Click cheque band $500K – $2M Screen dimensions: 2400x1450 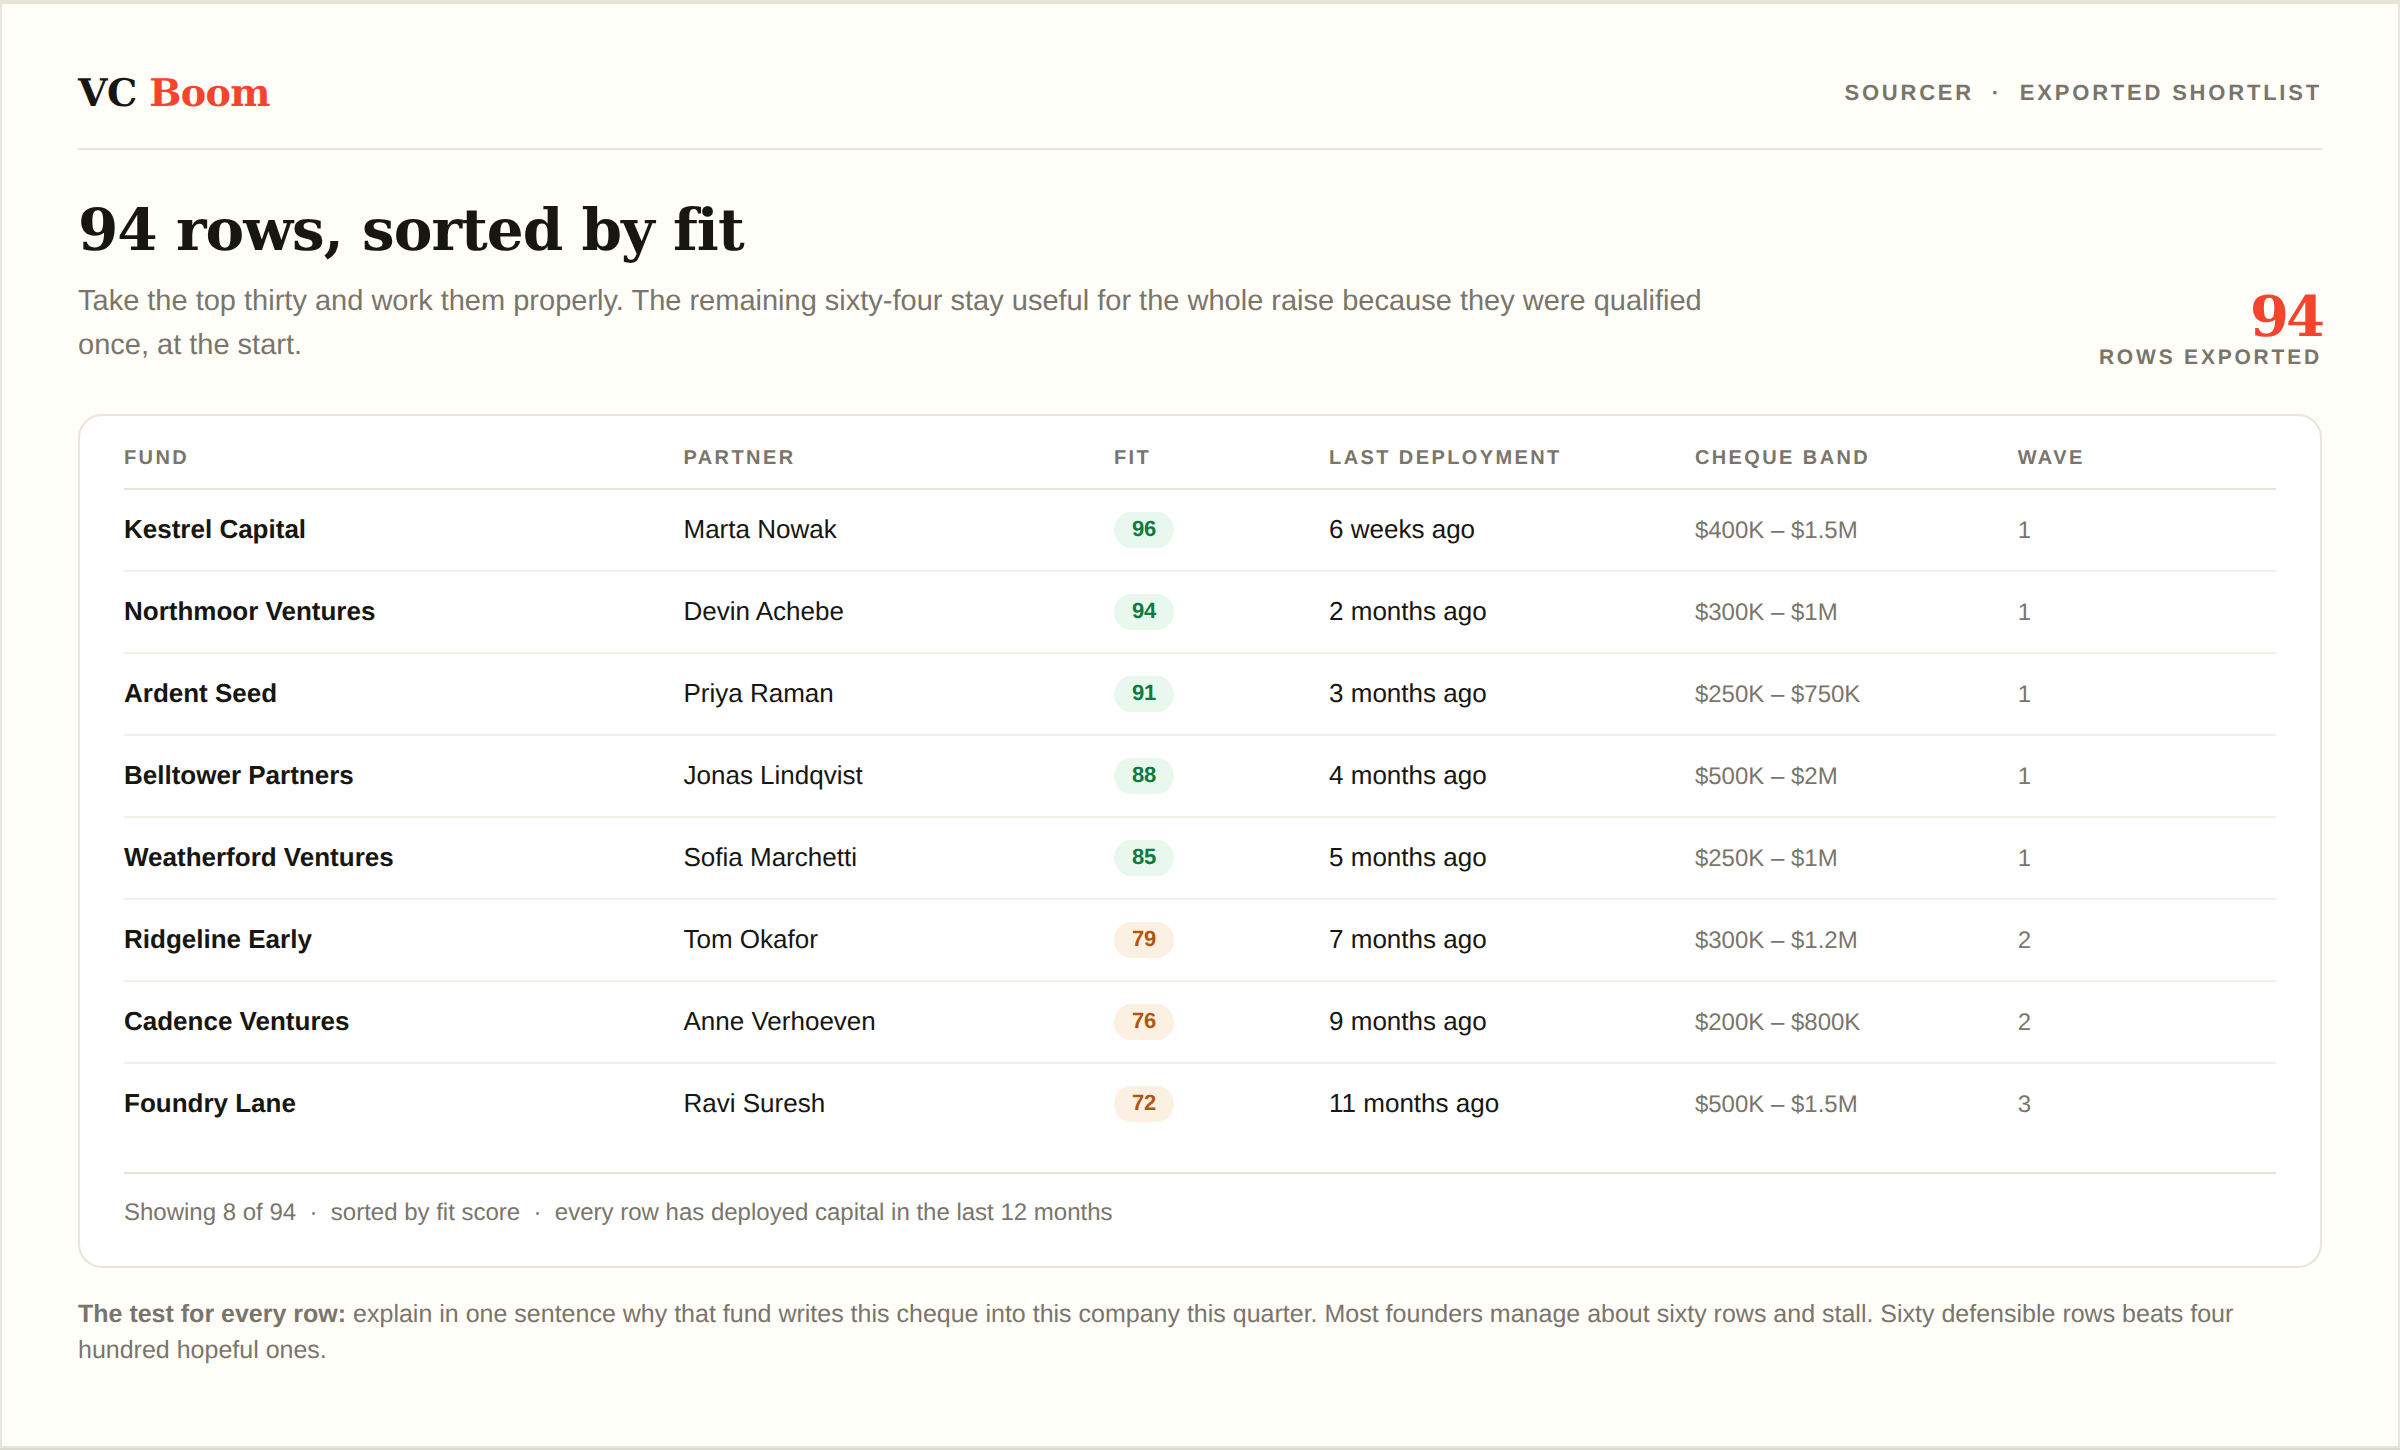1765,776
